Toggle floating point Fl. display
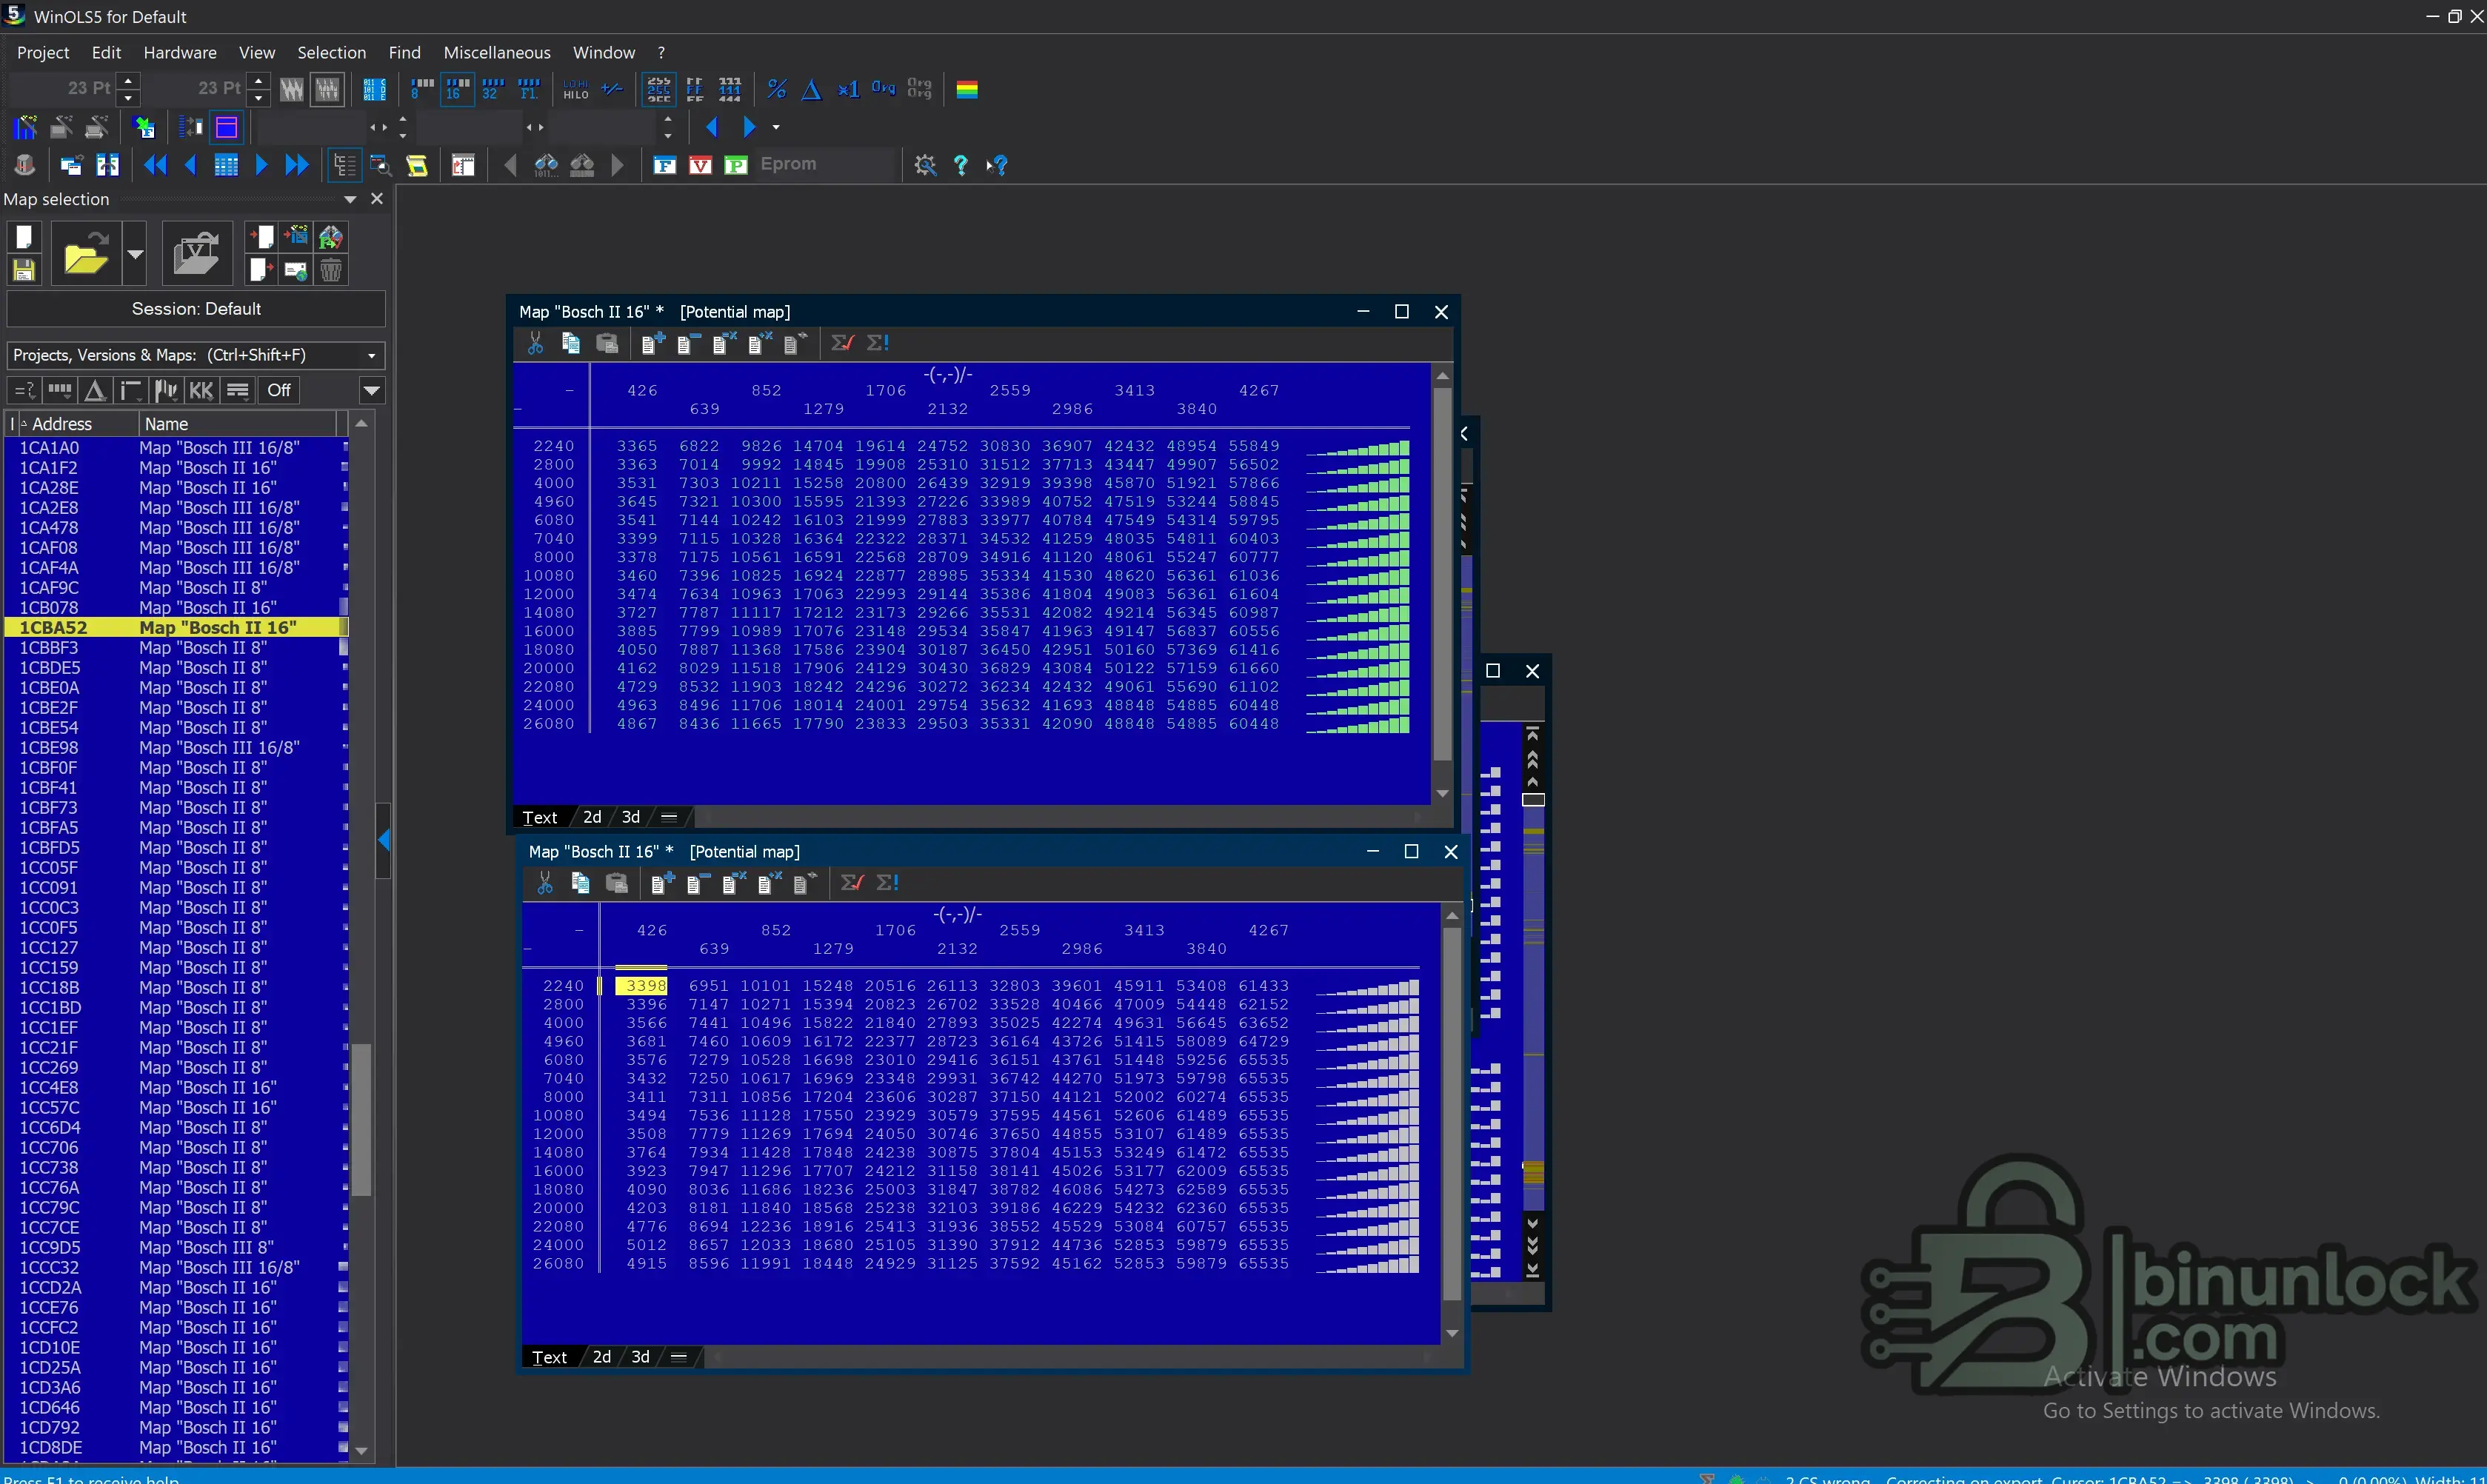Screen dimensions: 2487x1484 pyautogui.click(x=529, y=90)
